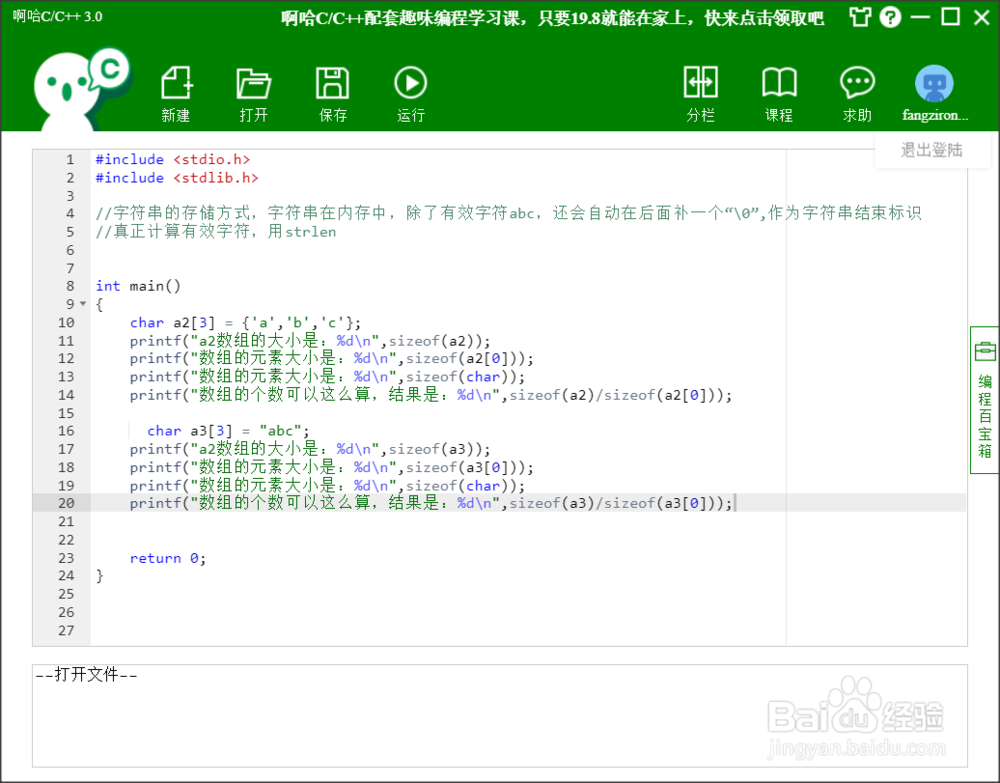
Task: Open the 编程百宝箱 side panel
Action: [x=985, y=400]
